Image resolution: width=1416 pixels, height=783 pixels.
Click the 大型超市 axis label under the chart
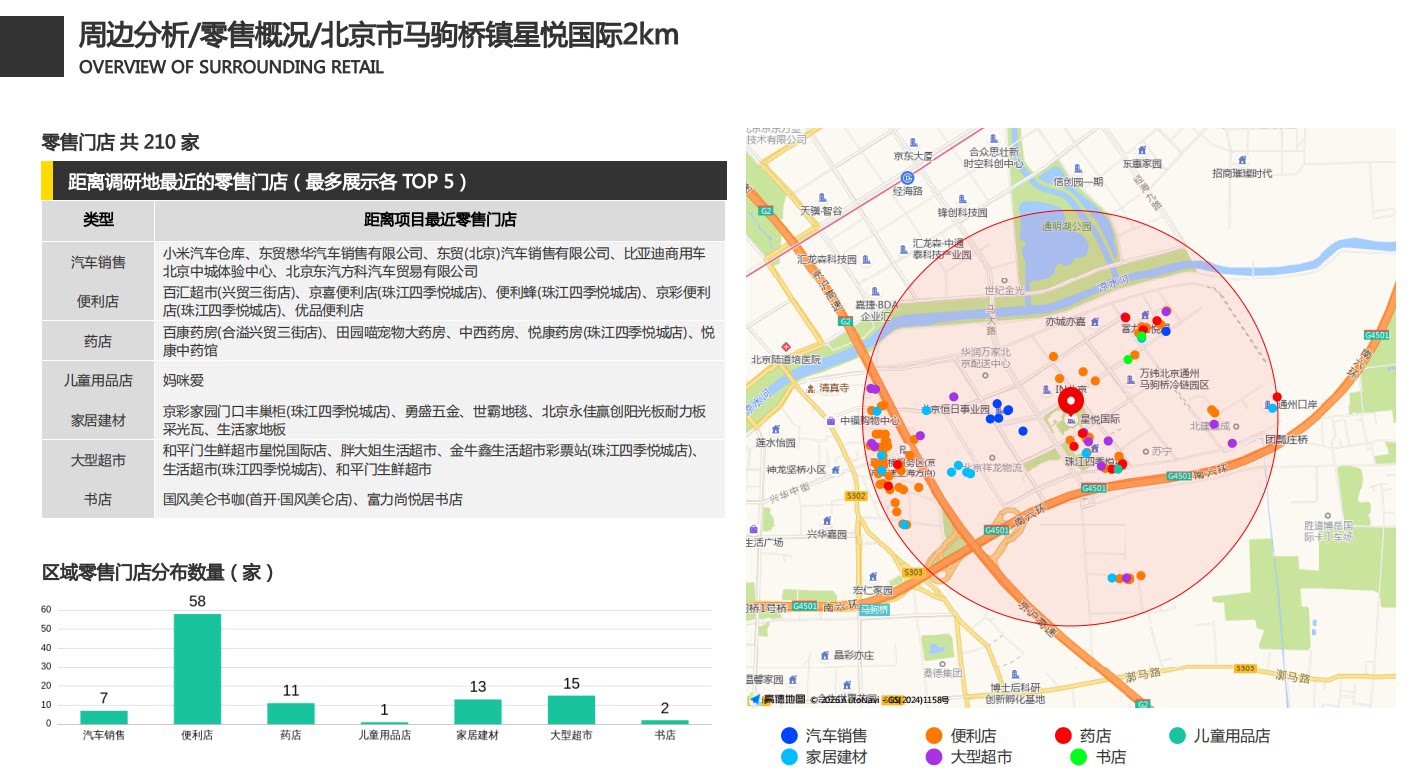point(571,735)
